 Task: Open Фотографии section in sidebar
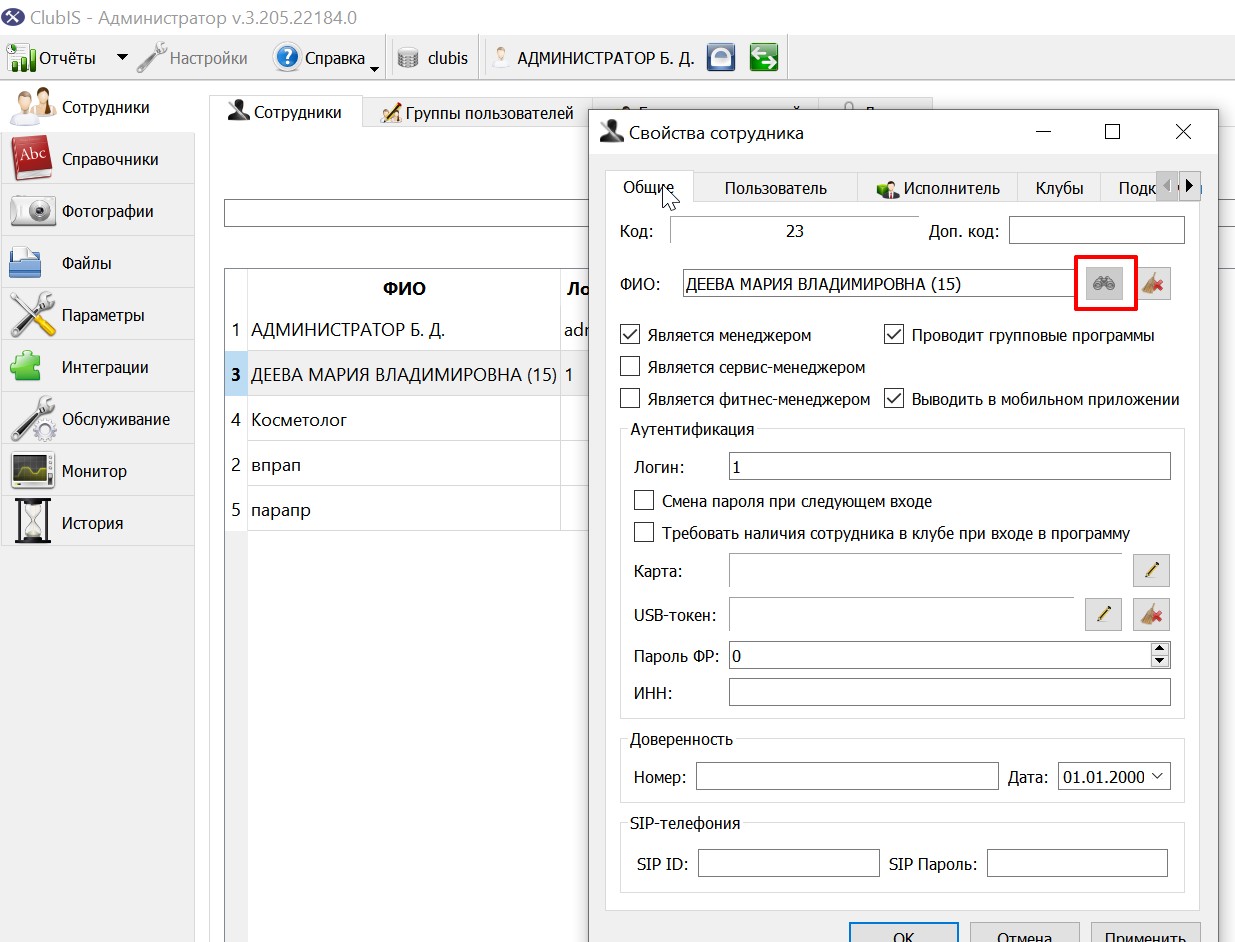coord(98,211)
